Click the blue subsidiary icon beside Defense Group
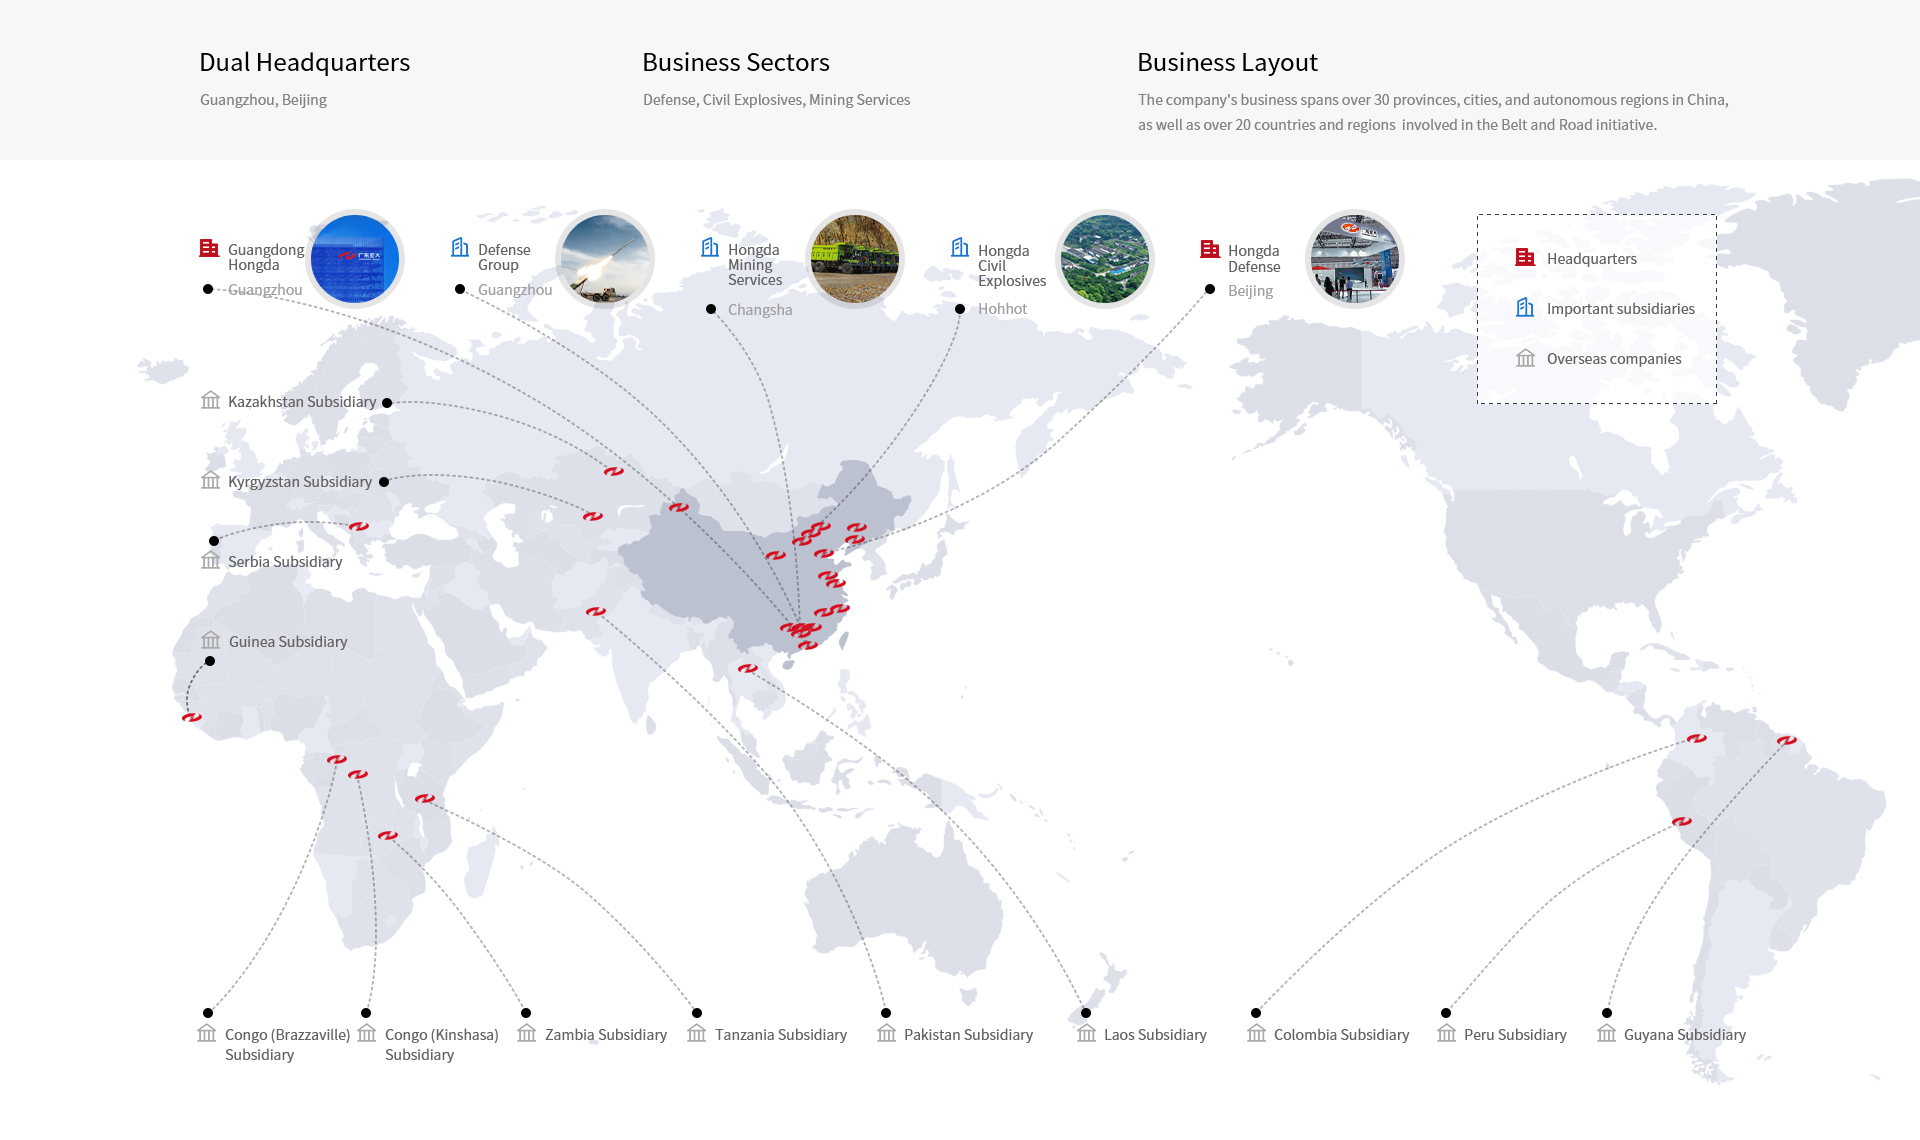Screen dimensions: 1920x1140 pyautogui.click(x=460, y=247)
